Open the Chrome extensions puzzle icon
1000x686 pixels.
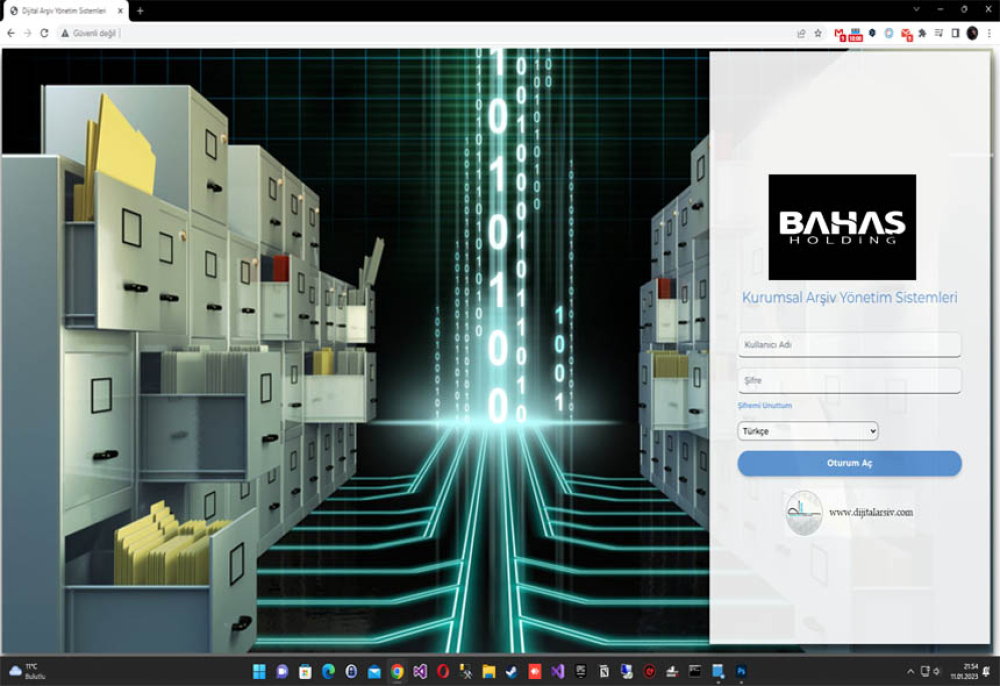(922, 33)
